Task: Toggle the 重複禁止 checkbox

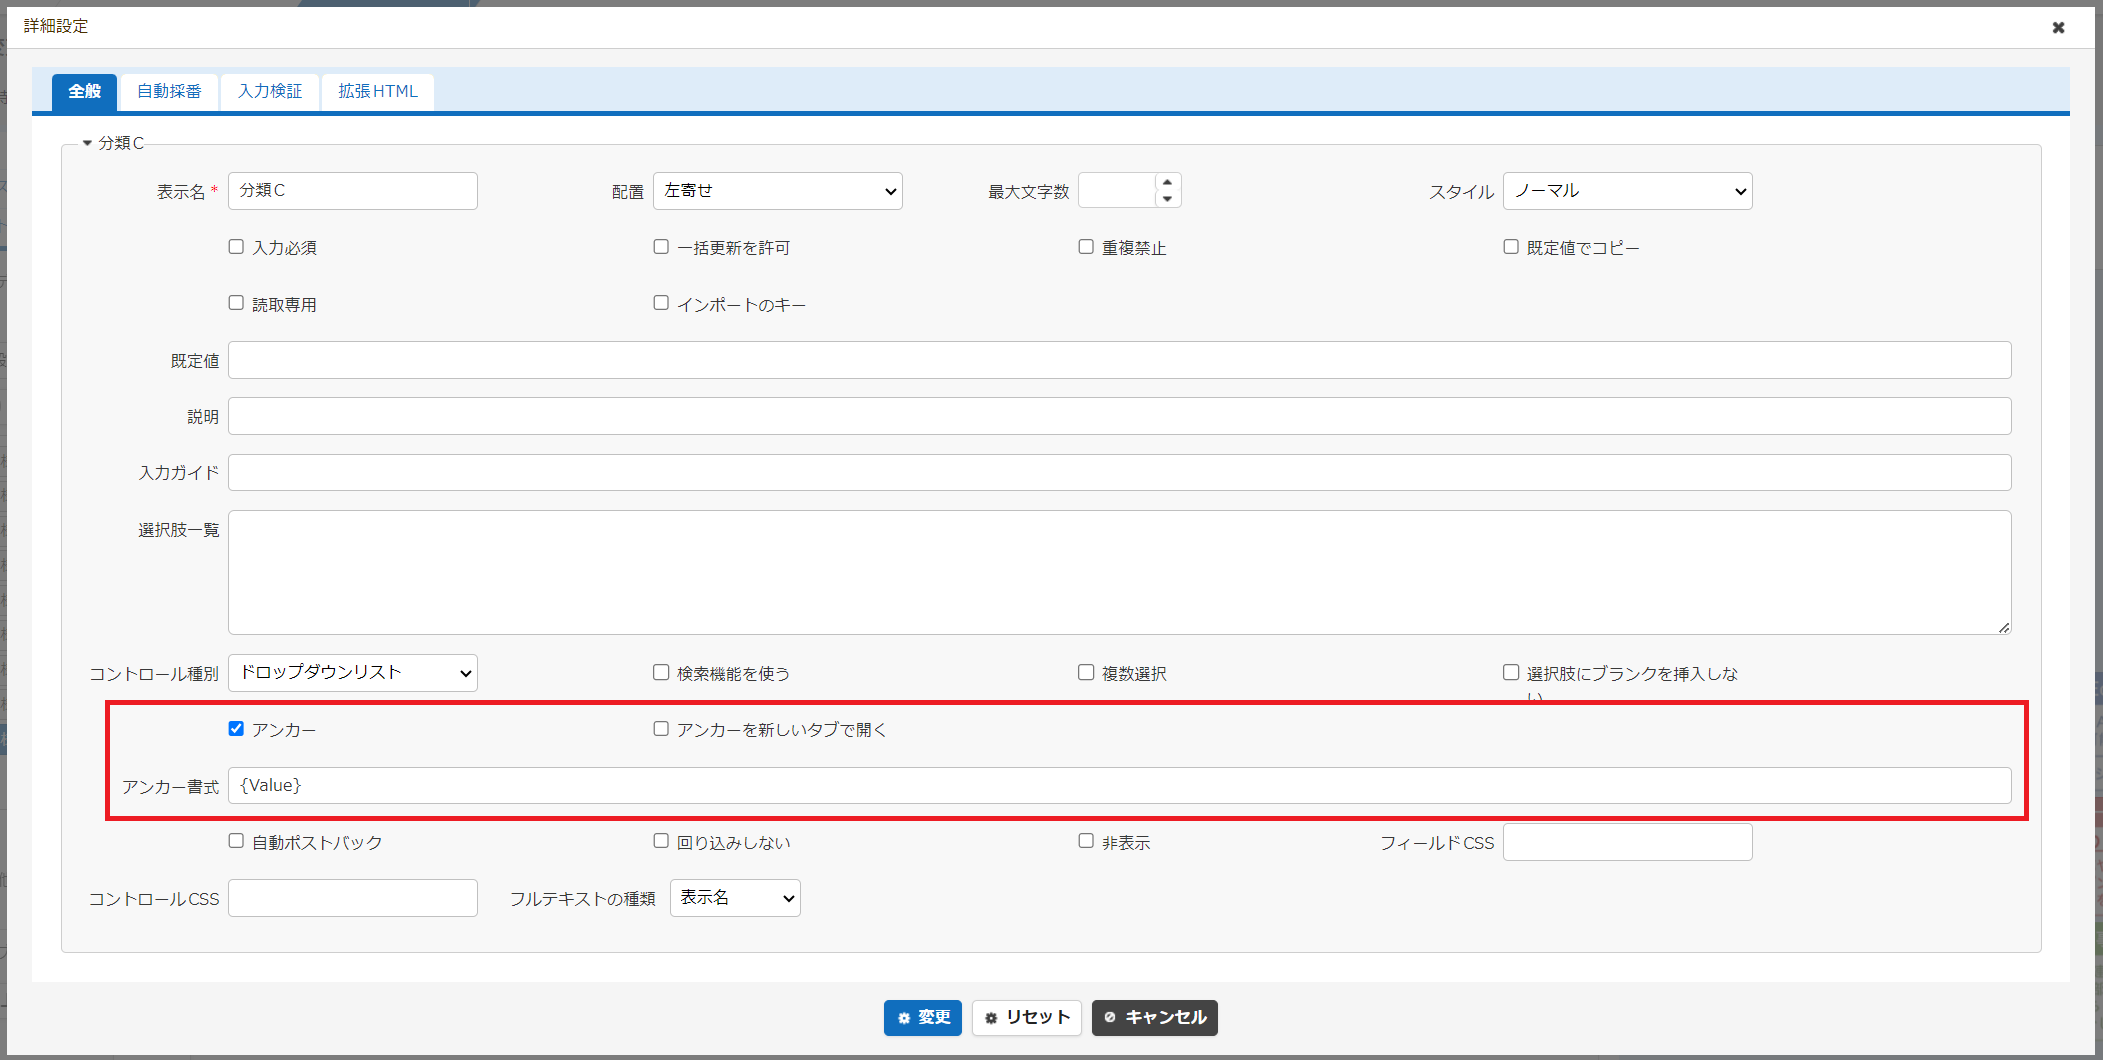Action: pos(1086,246)
